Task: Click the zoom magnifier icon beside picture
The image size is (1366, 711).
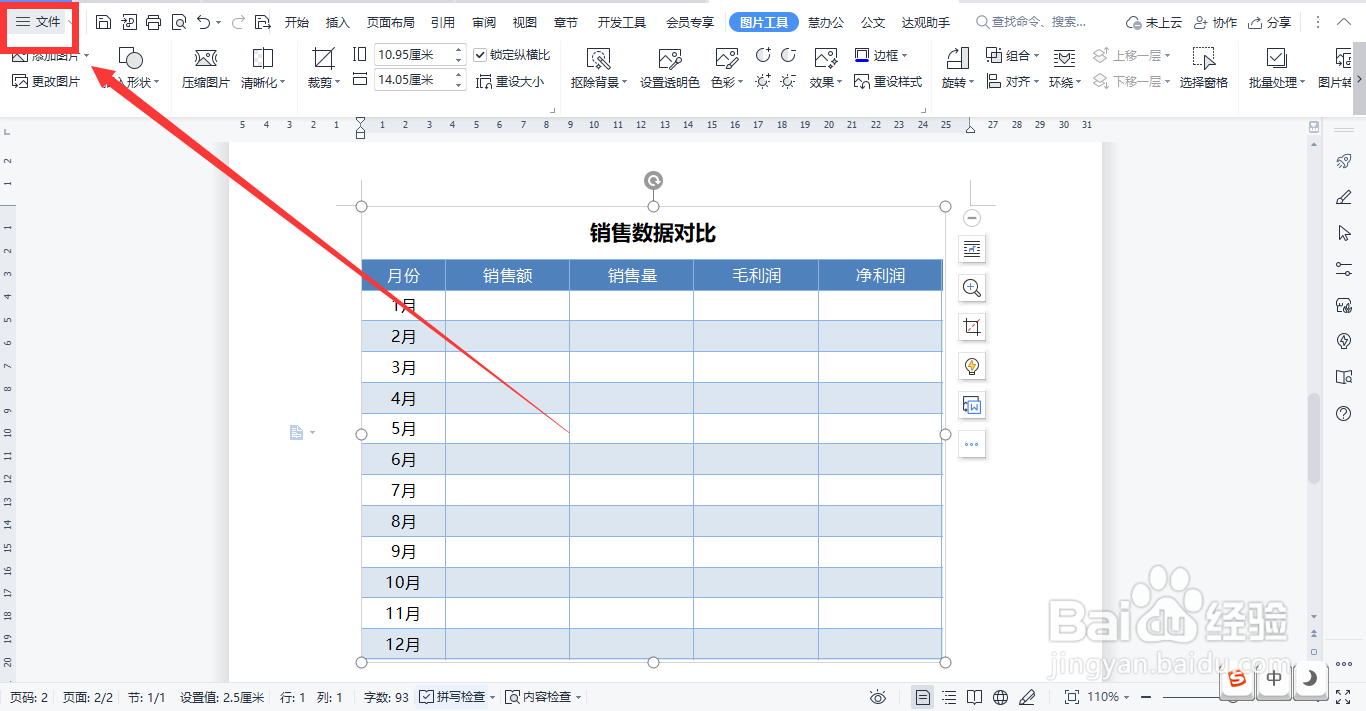Action: point(971,288)
